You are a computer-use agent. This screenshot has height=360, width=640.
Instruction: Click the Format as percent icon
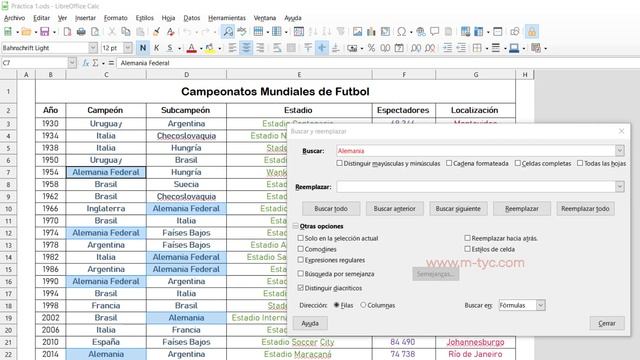tap(371, 48)
